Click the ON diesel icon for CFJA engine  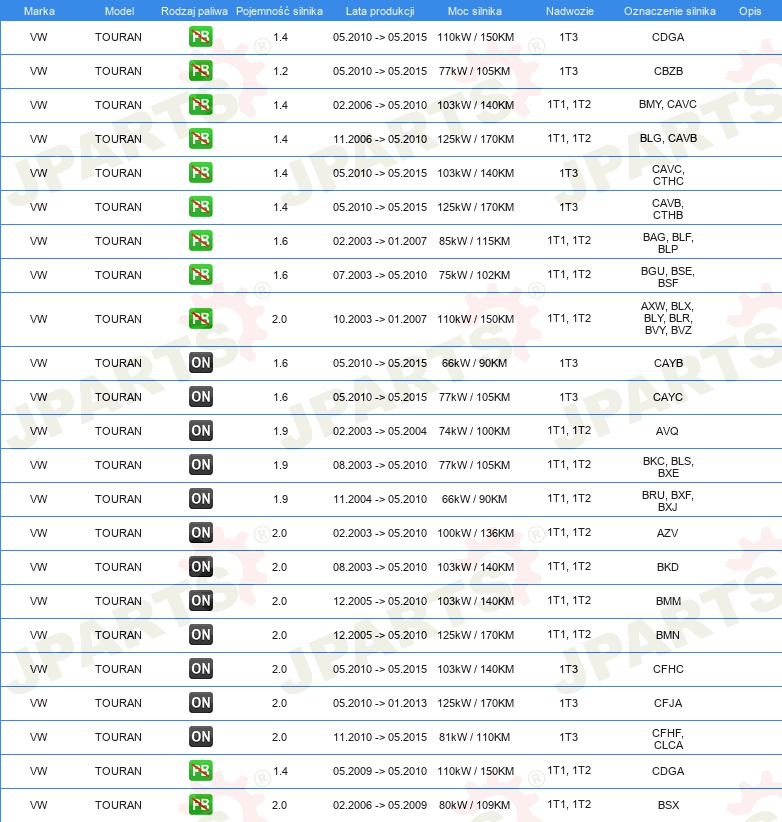(201, 702)
